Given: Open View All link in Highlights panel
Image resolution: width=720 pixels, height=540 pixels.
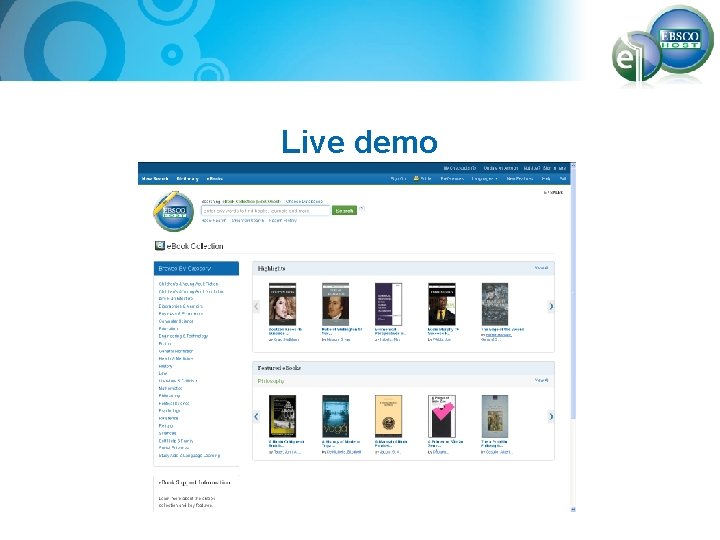Looking at the screenshot, I should pyautogui.click(x=541, y=268).
